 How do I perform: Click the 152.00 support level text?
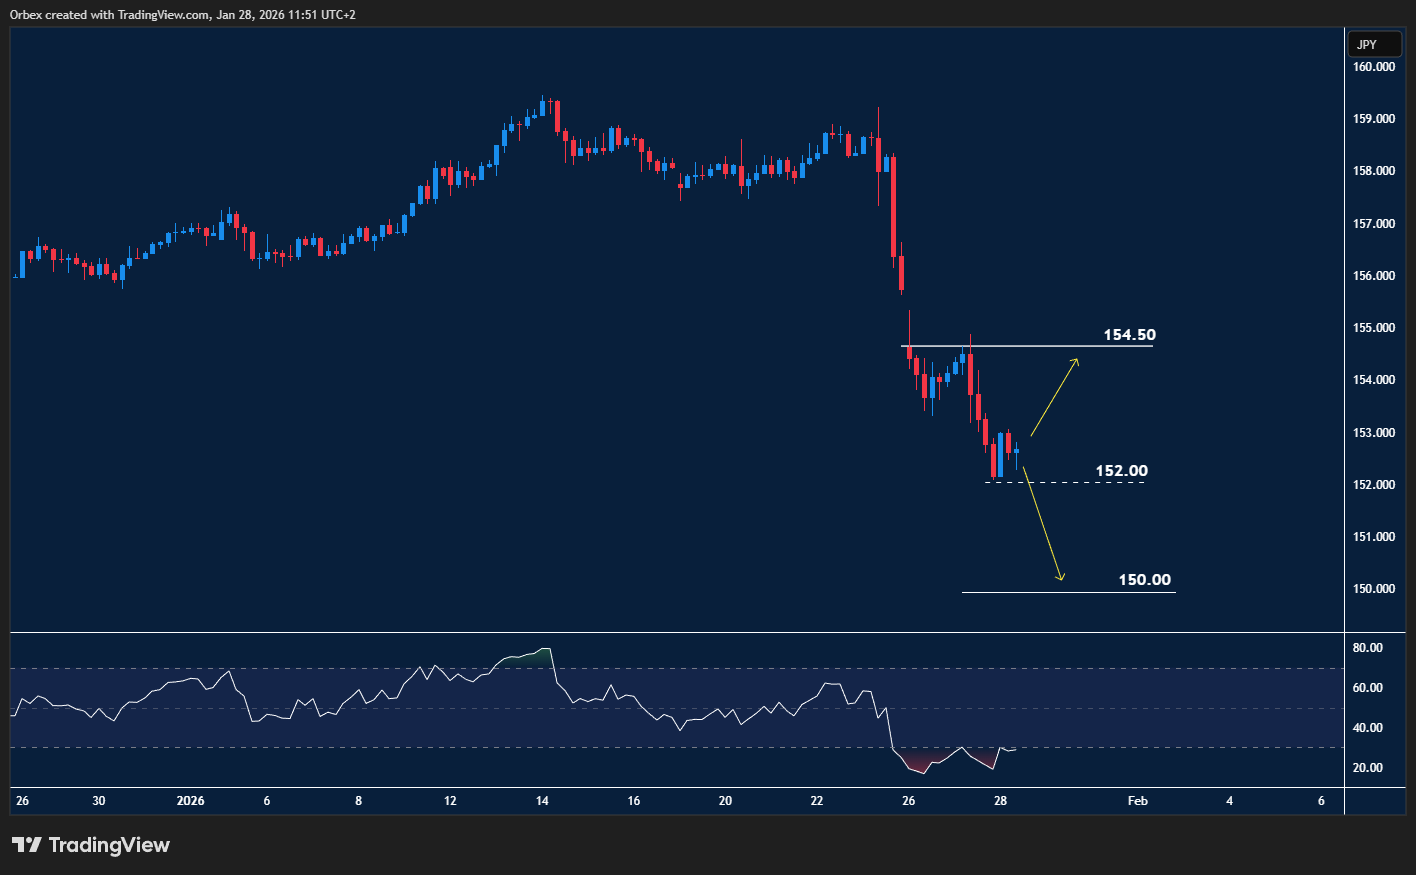1121,471
